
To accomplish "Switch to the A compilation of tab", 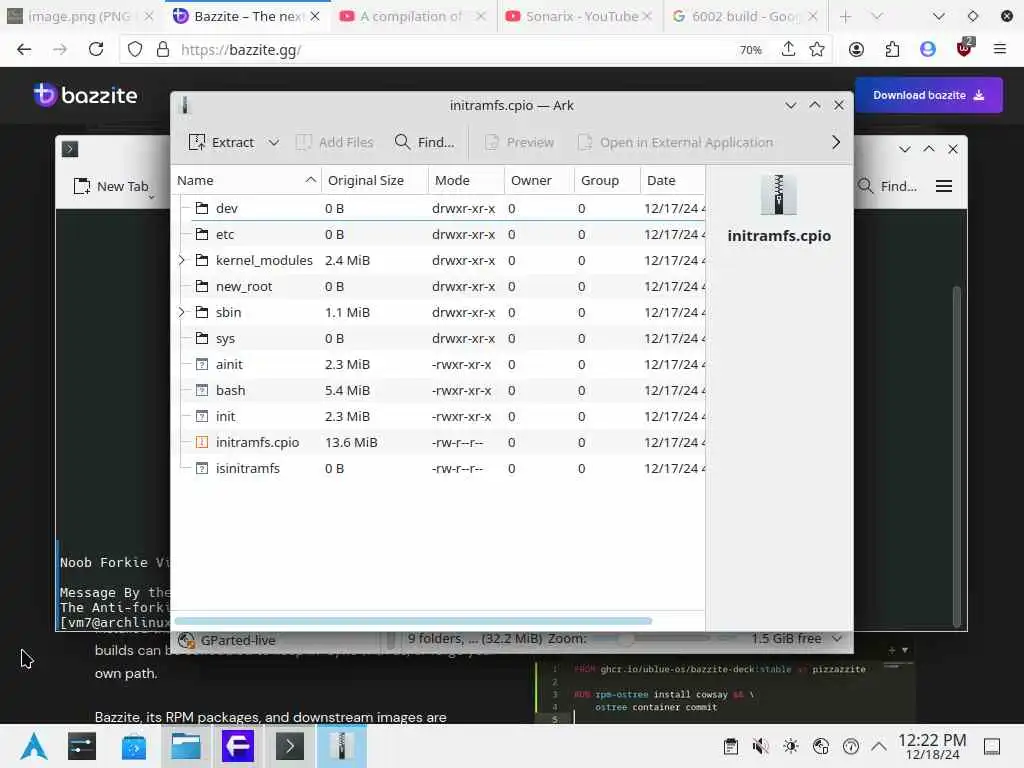I will click(413, 16).
